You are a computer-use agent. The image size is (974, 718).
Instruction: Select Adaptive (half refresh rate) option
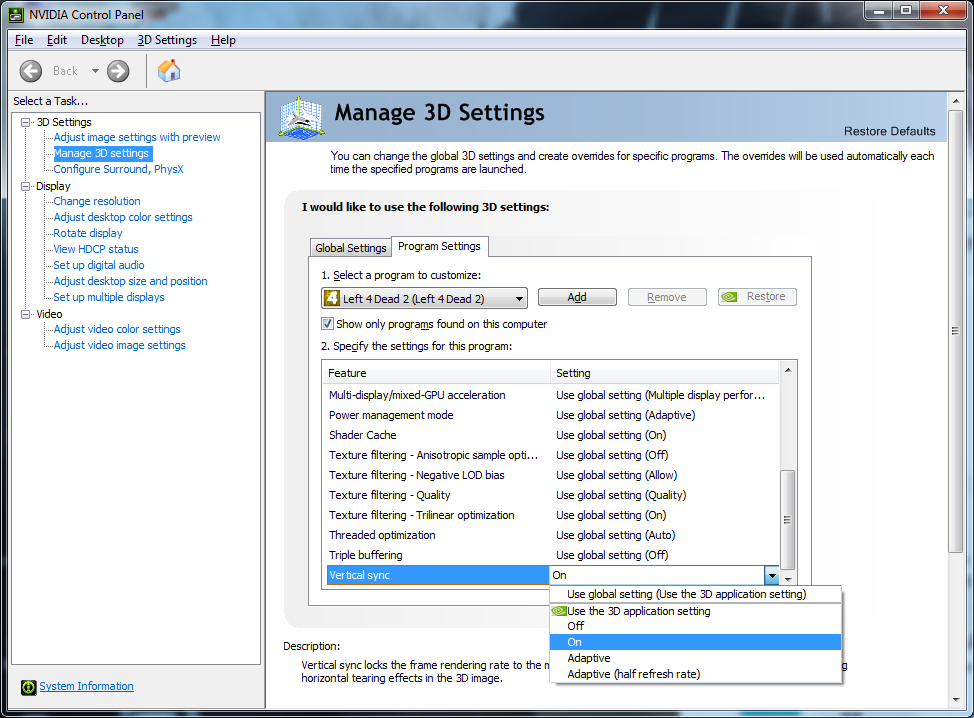(x=695, y=675)
